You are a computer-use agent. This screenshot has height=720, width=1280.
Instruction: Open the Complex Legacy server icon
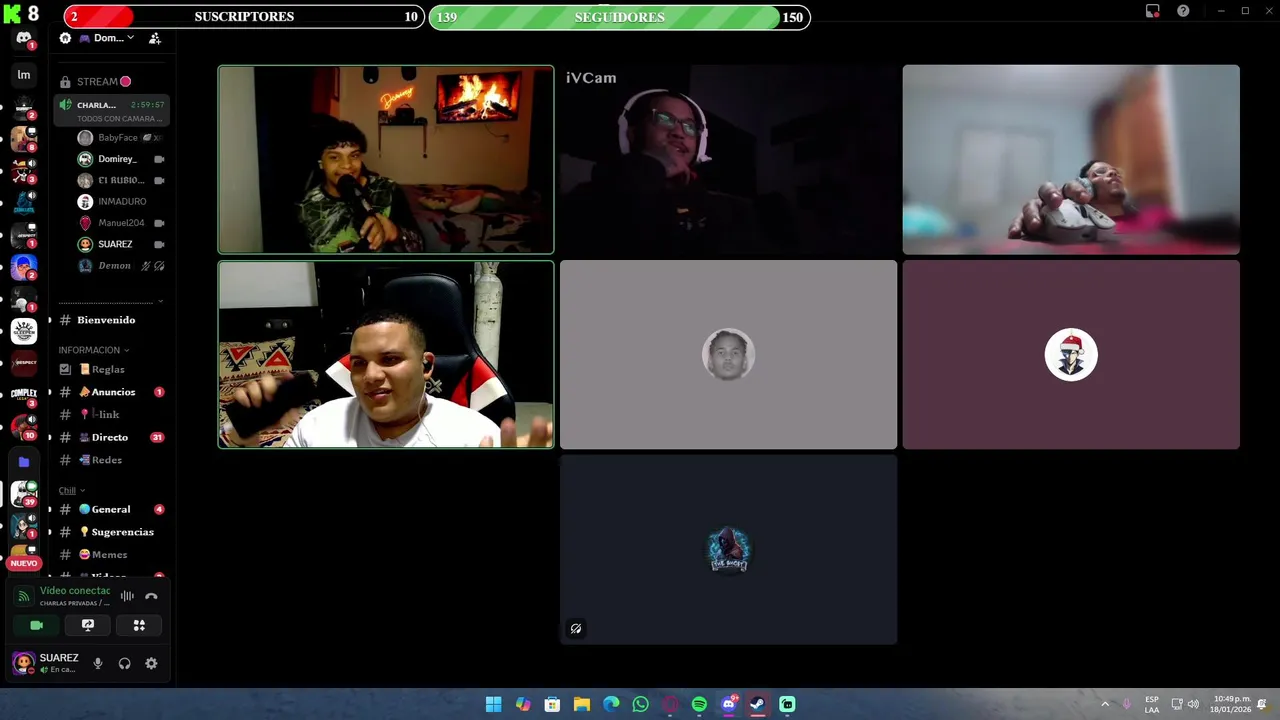point(24,395)
